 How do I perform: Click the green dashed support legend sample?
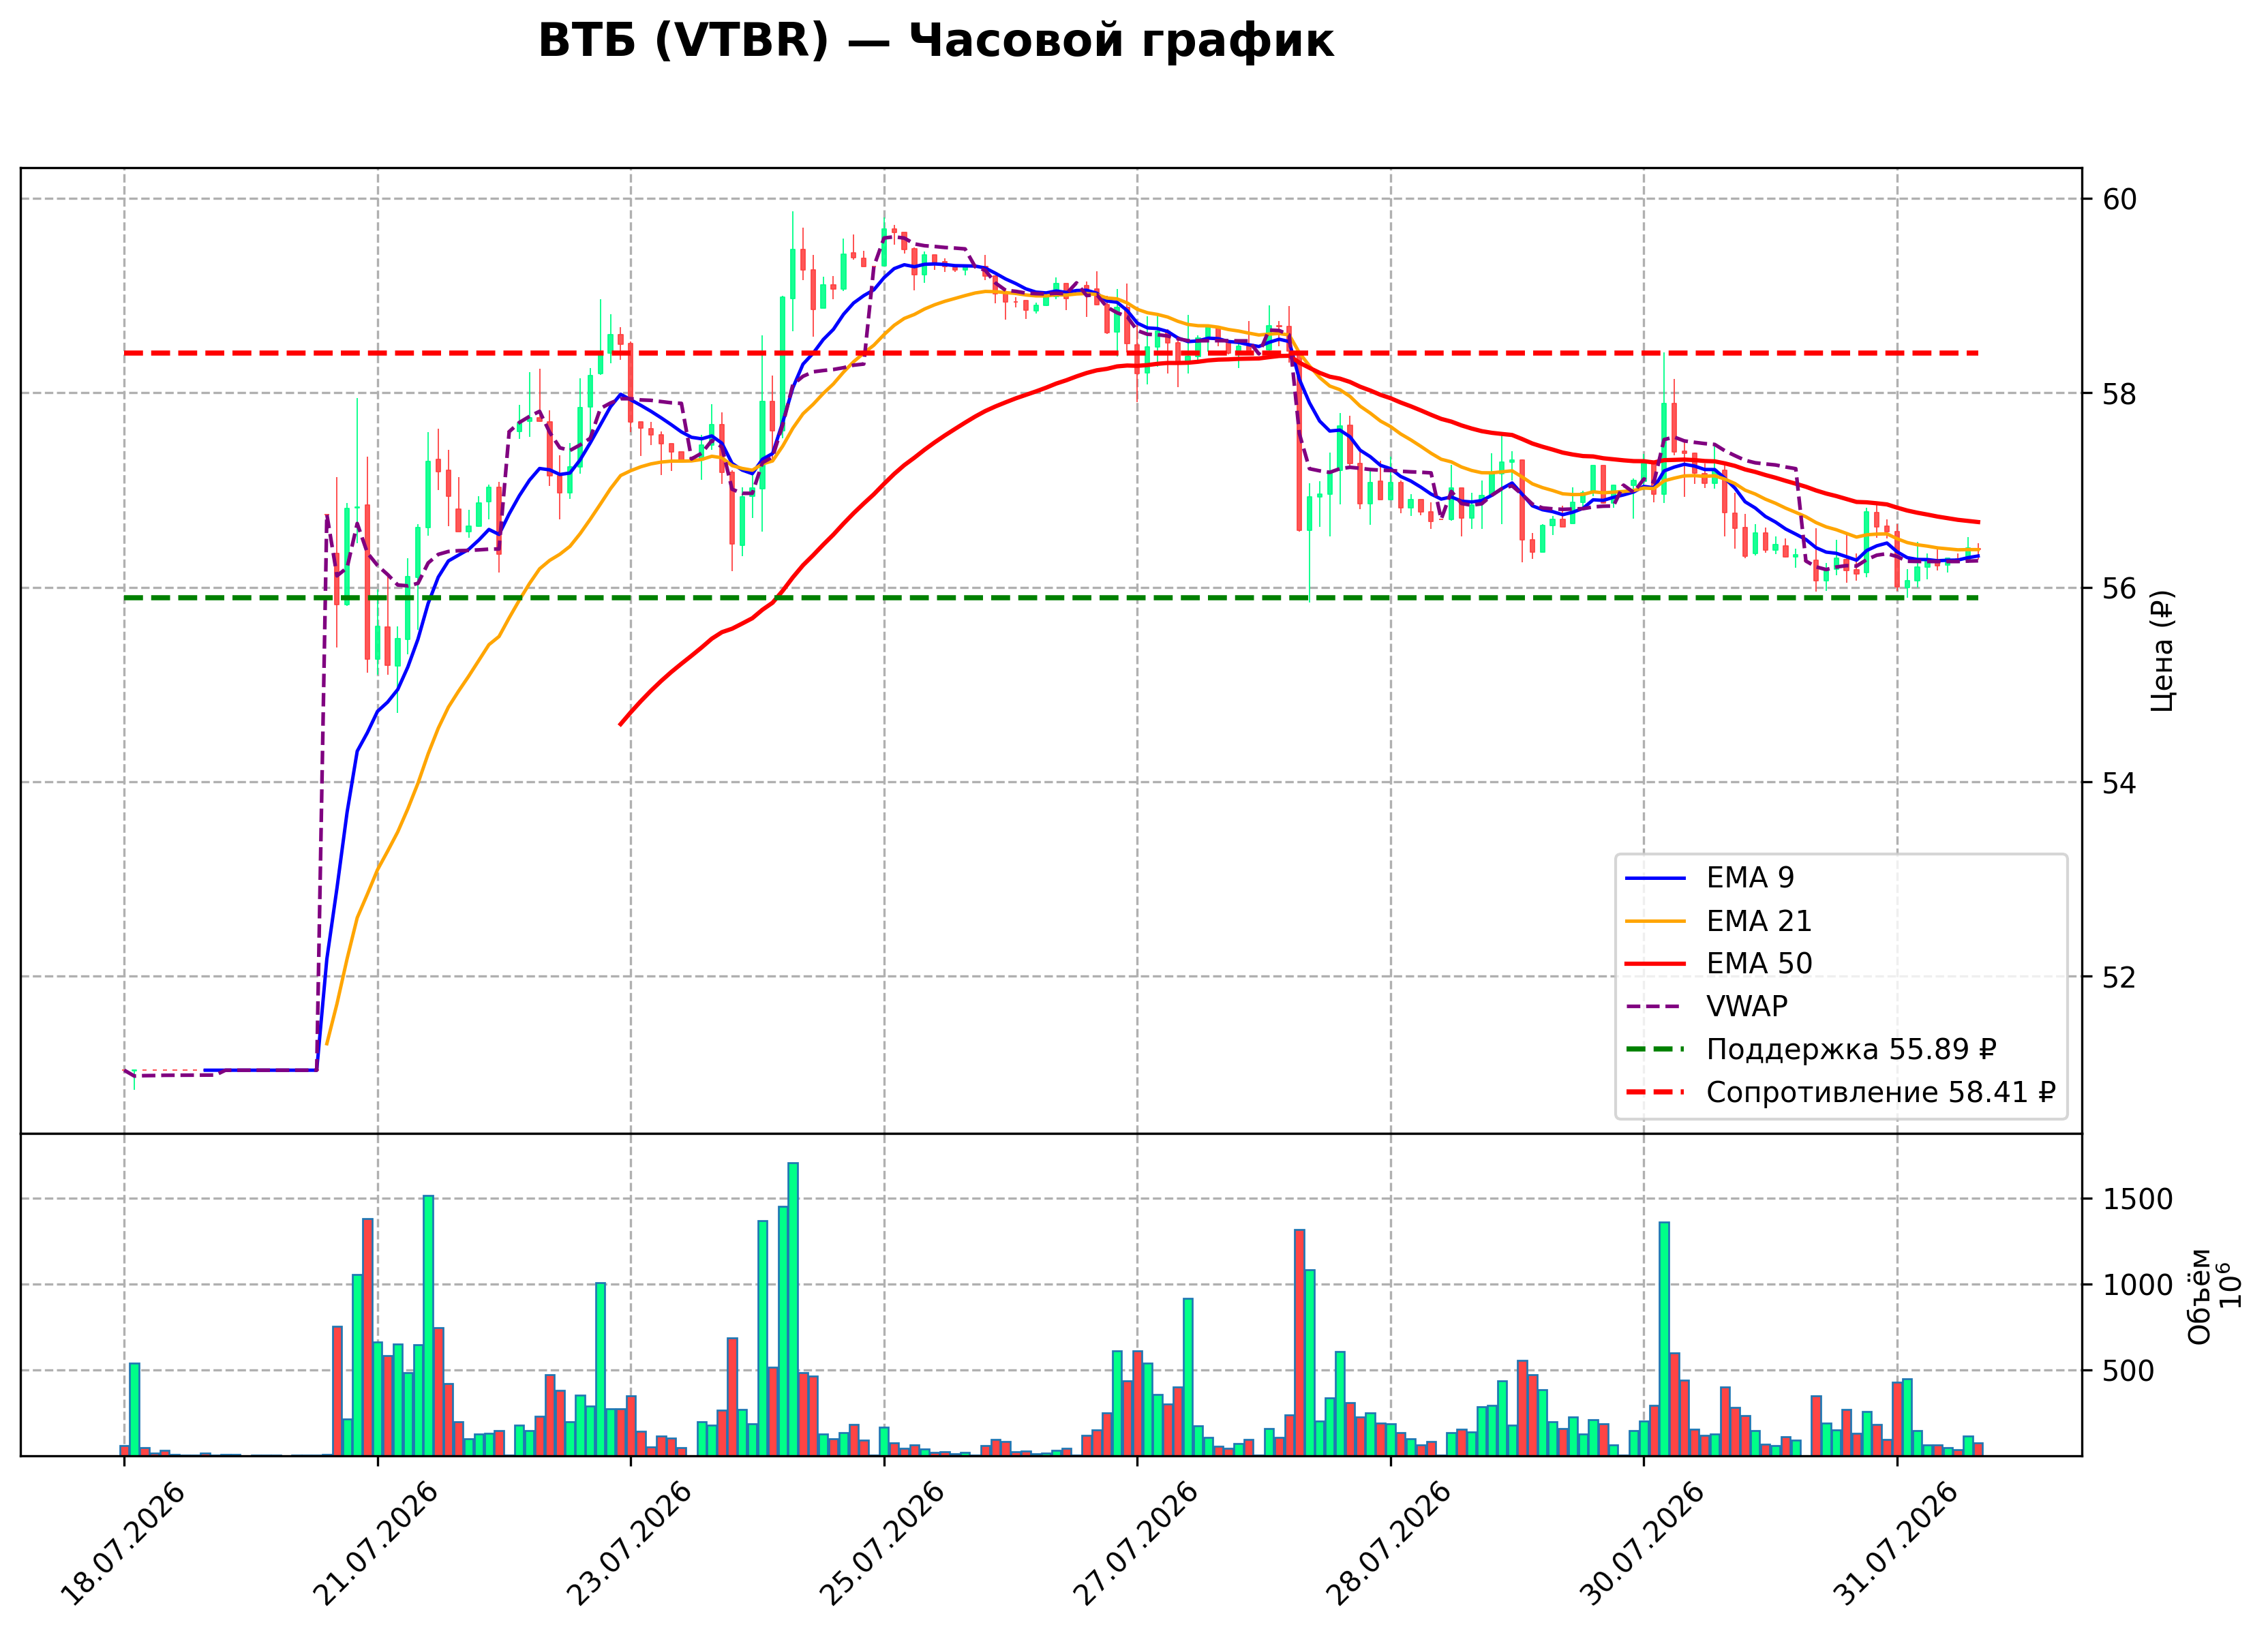click(1656, 1050)
